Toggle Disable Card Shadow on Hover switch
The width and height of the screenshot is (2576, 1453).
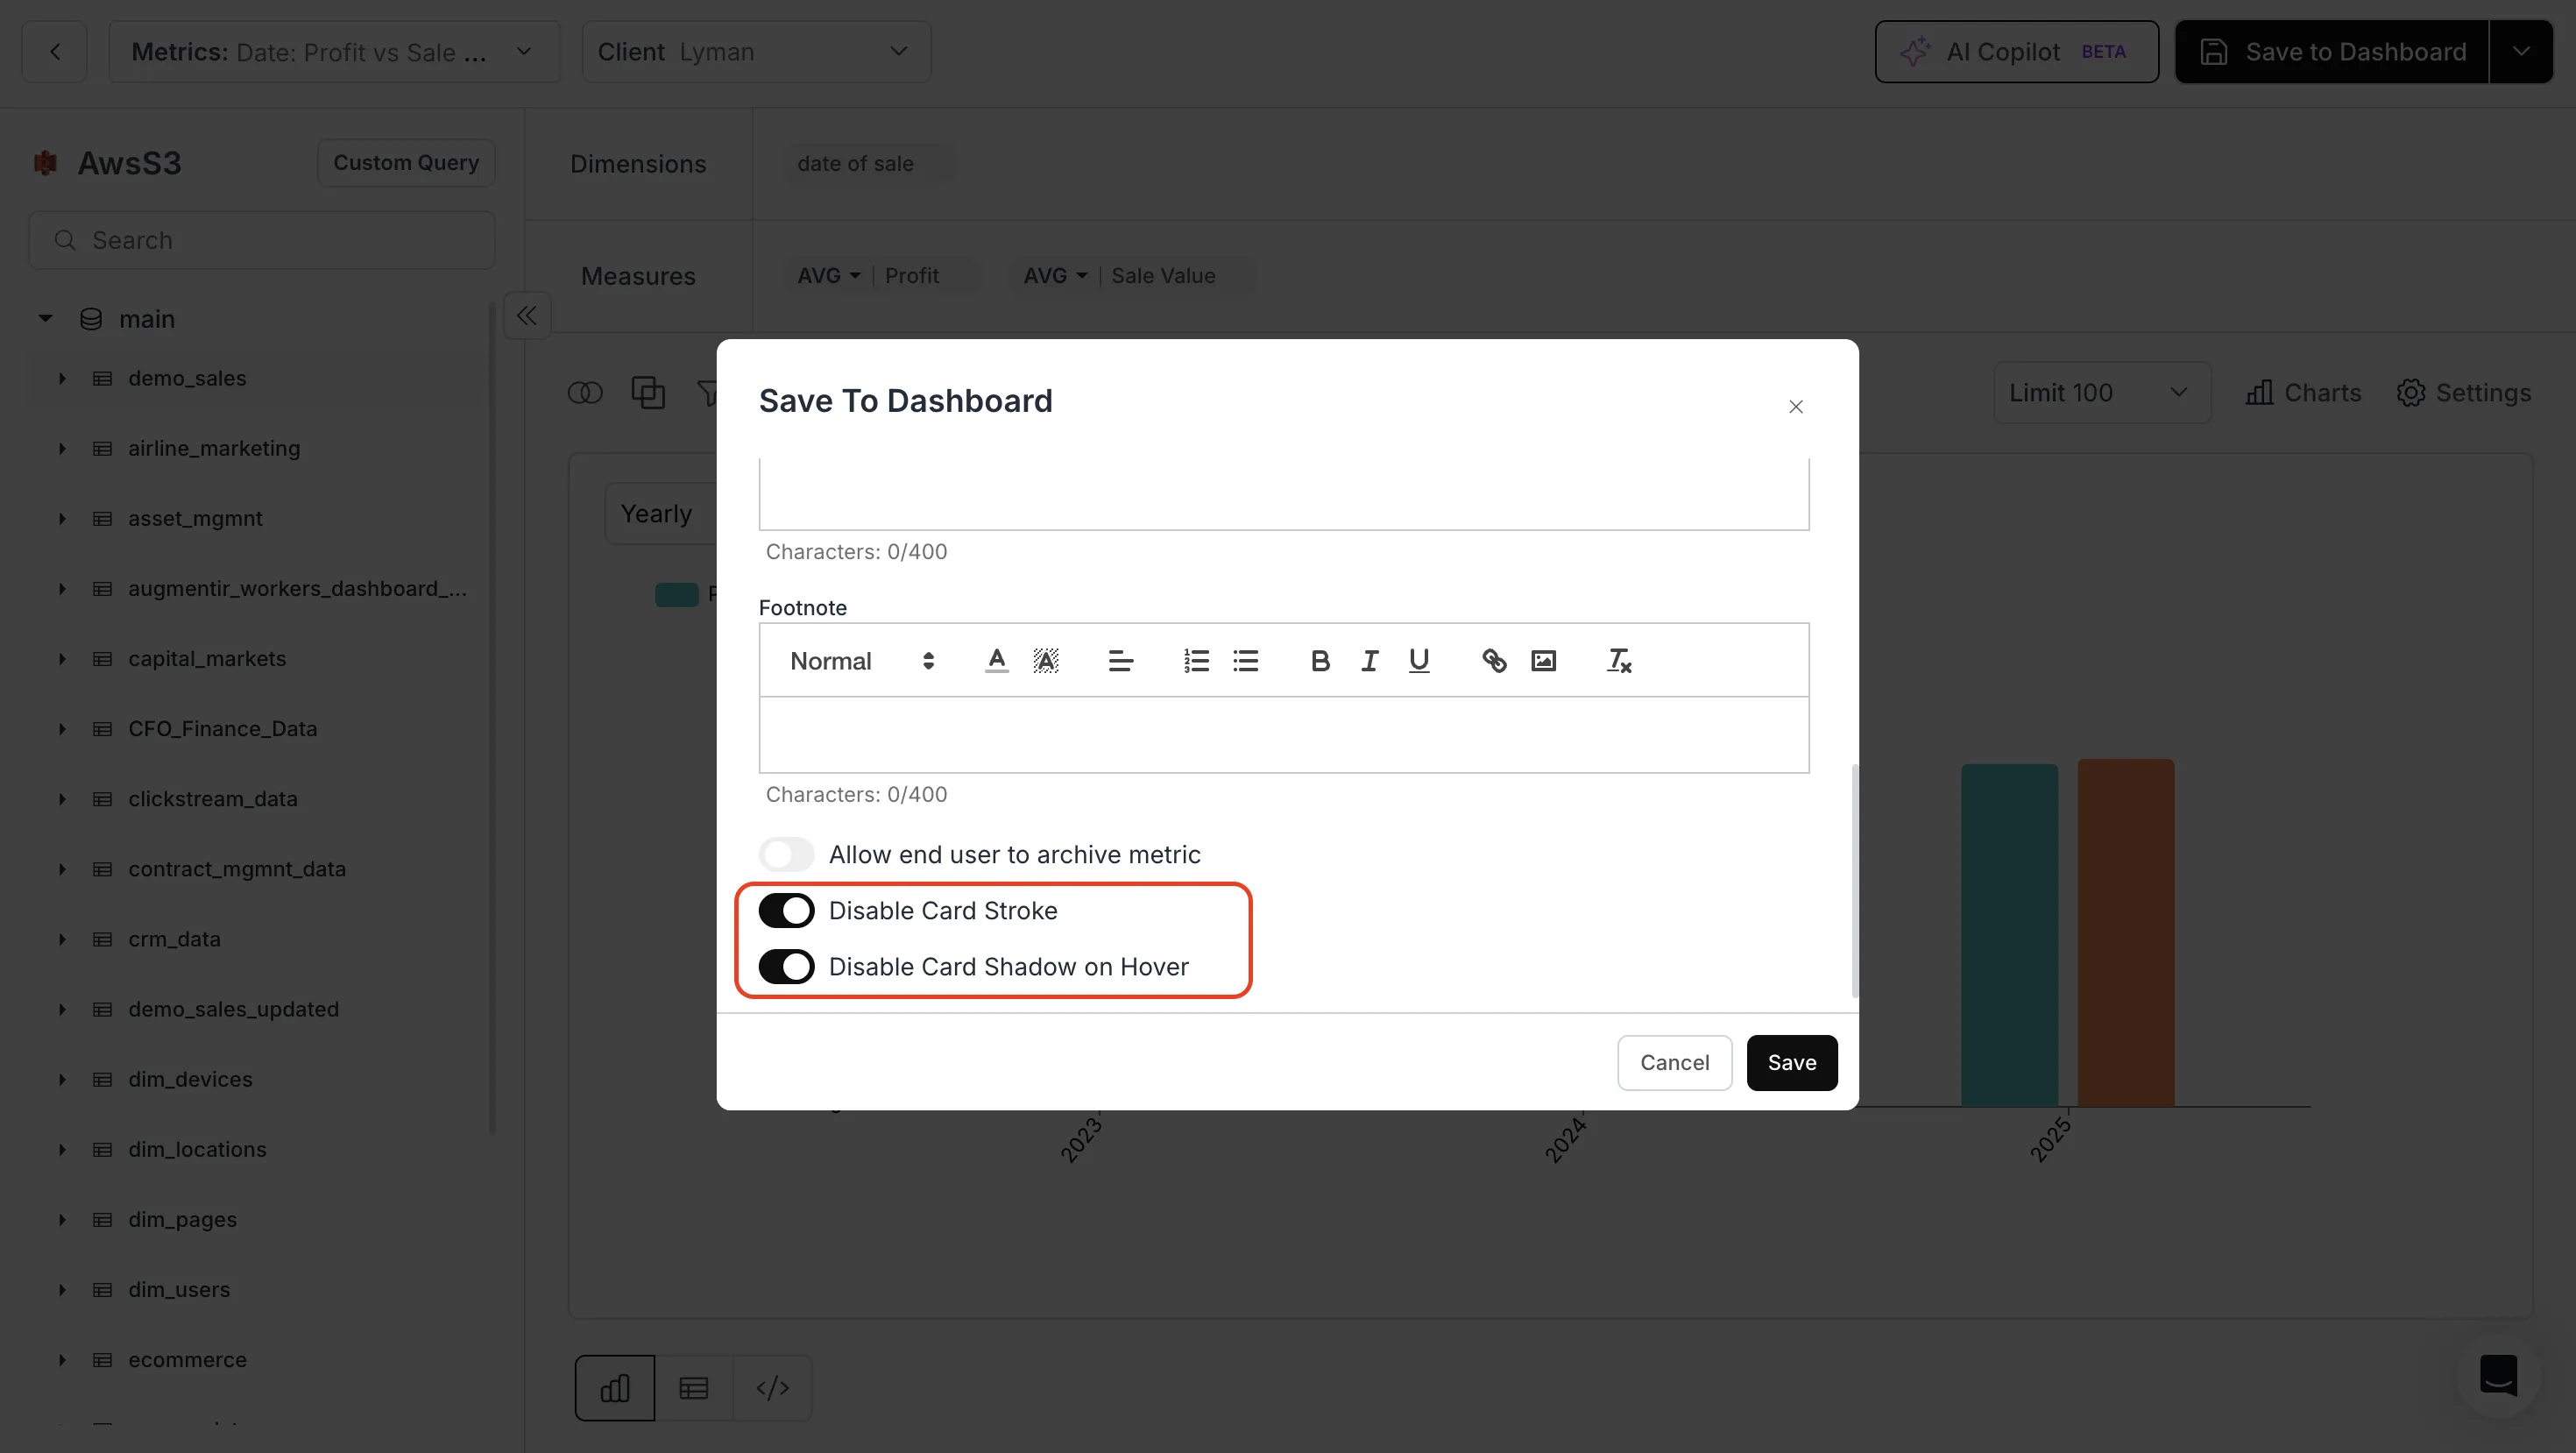(x=786, y=967)
